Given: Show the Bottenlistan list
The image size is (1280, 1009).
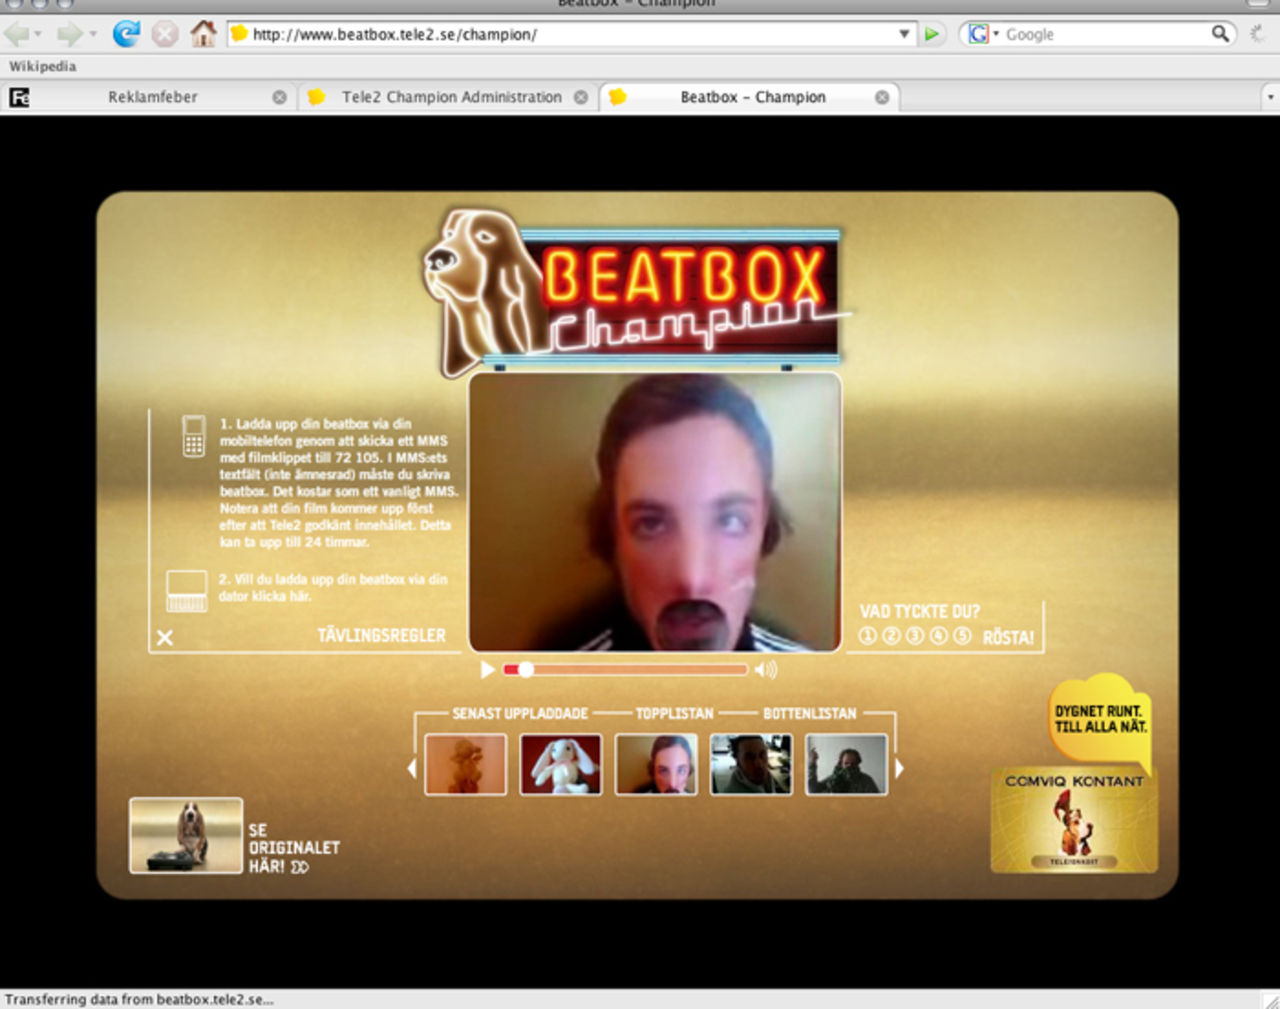Looking at the screenshot, I should (810, 713).
